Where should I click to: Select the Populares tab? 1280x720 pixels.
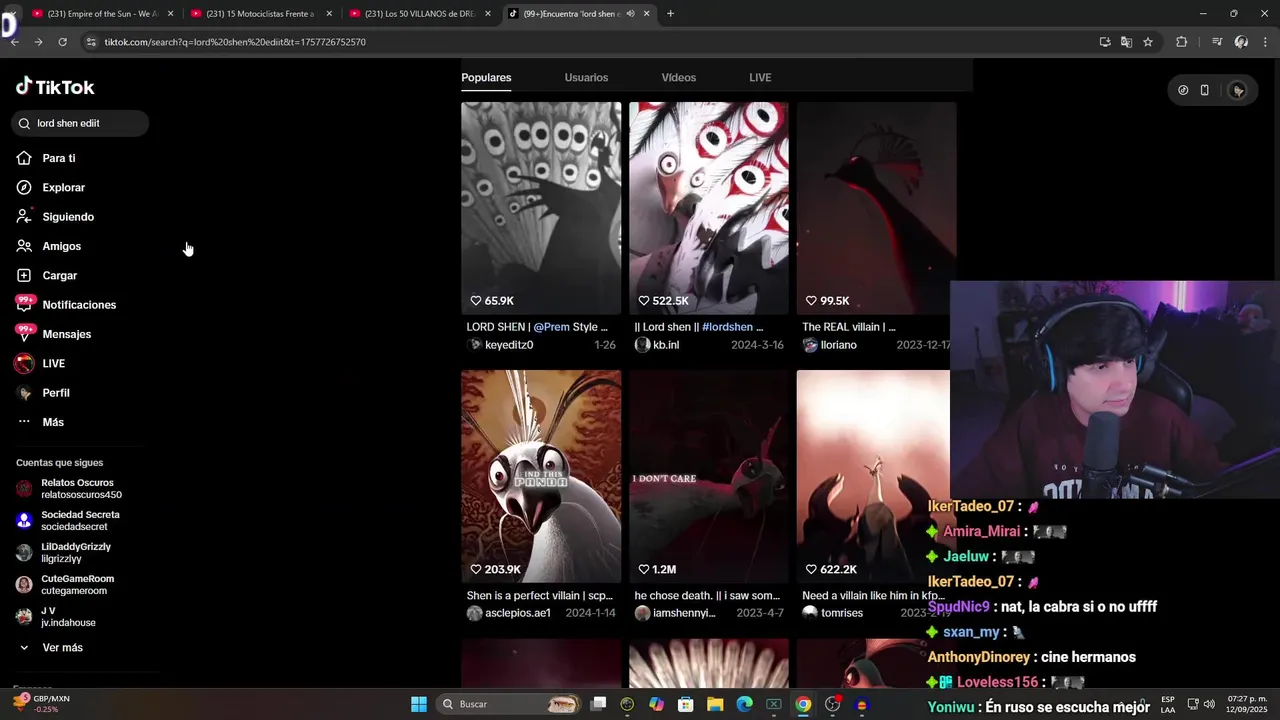pyautogui.click(x=486, y=78)
